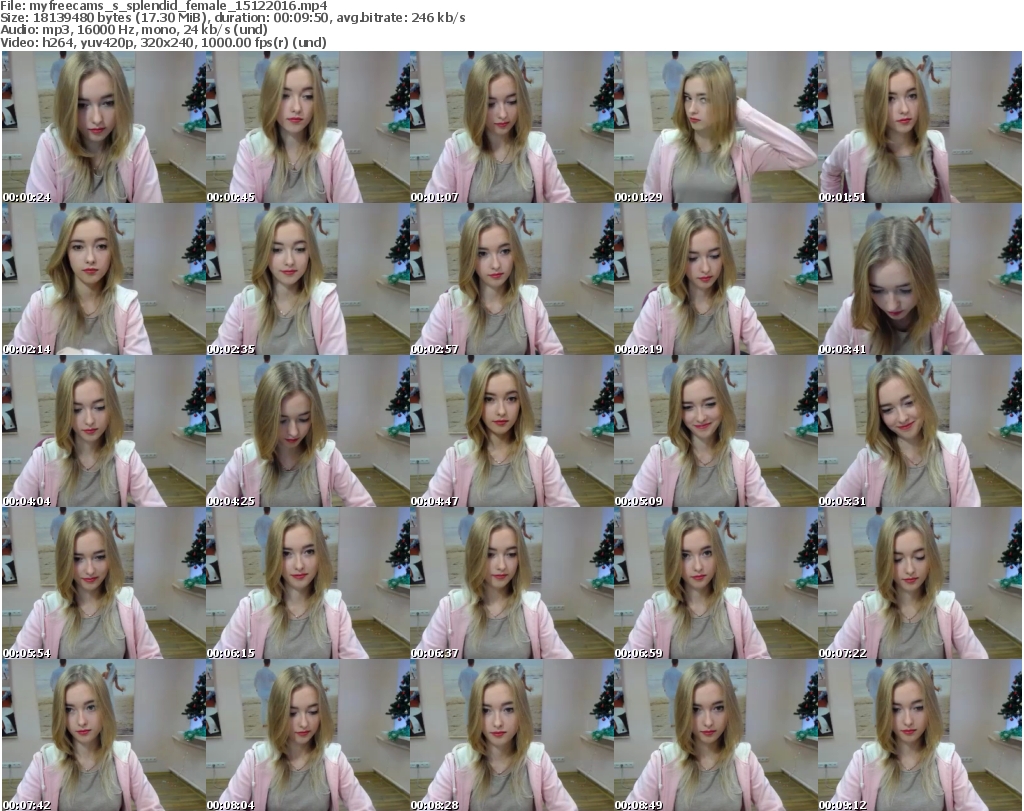Image resolution: width=1024 pixels, height=811 pixels.
Task: Open the frame at 00:02:14
Action: click(104, 279)
